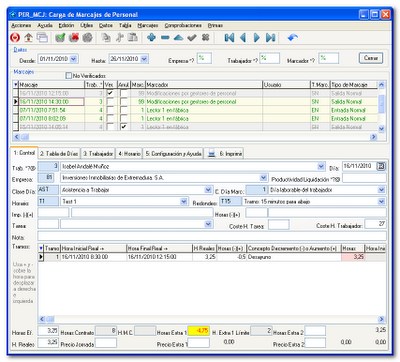Click the printer icon beside Imprimir tab
The width and height of the screenshot is (400, 362).
point(211,154)
